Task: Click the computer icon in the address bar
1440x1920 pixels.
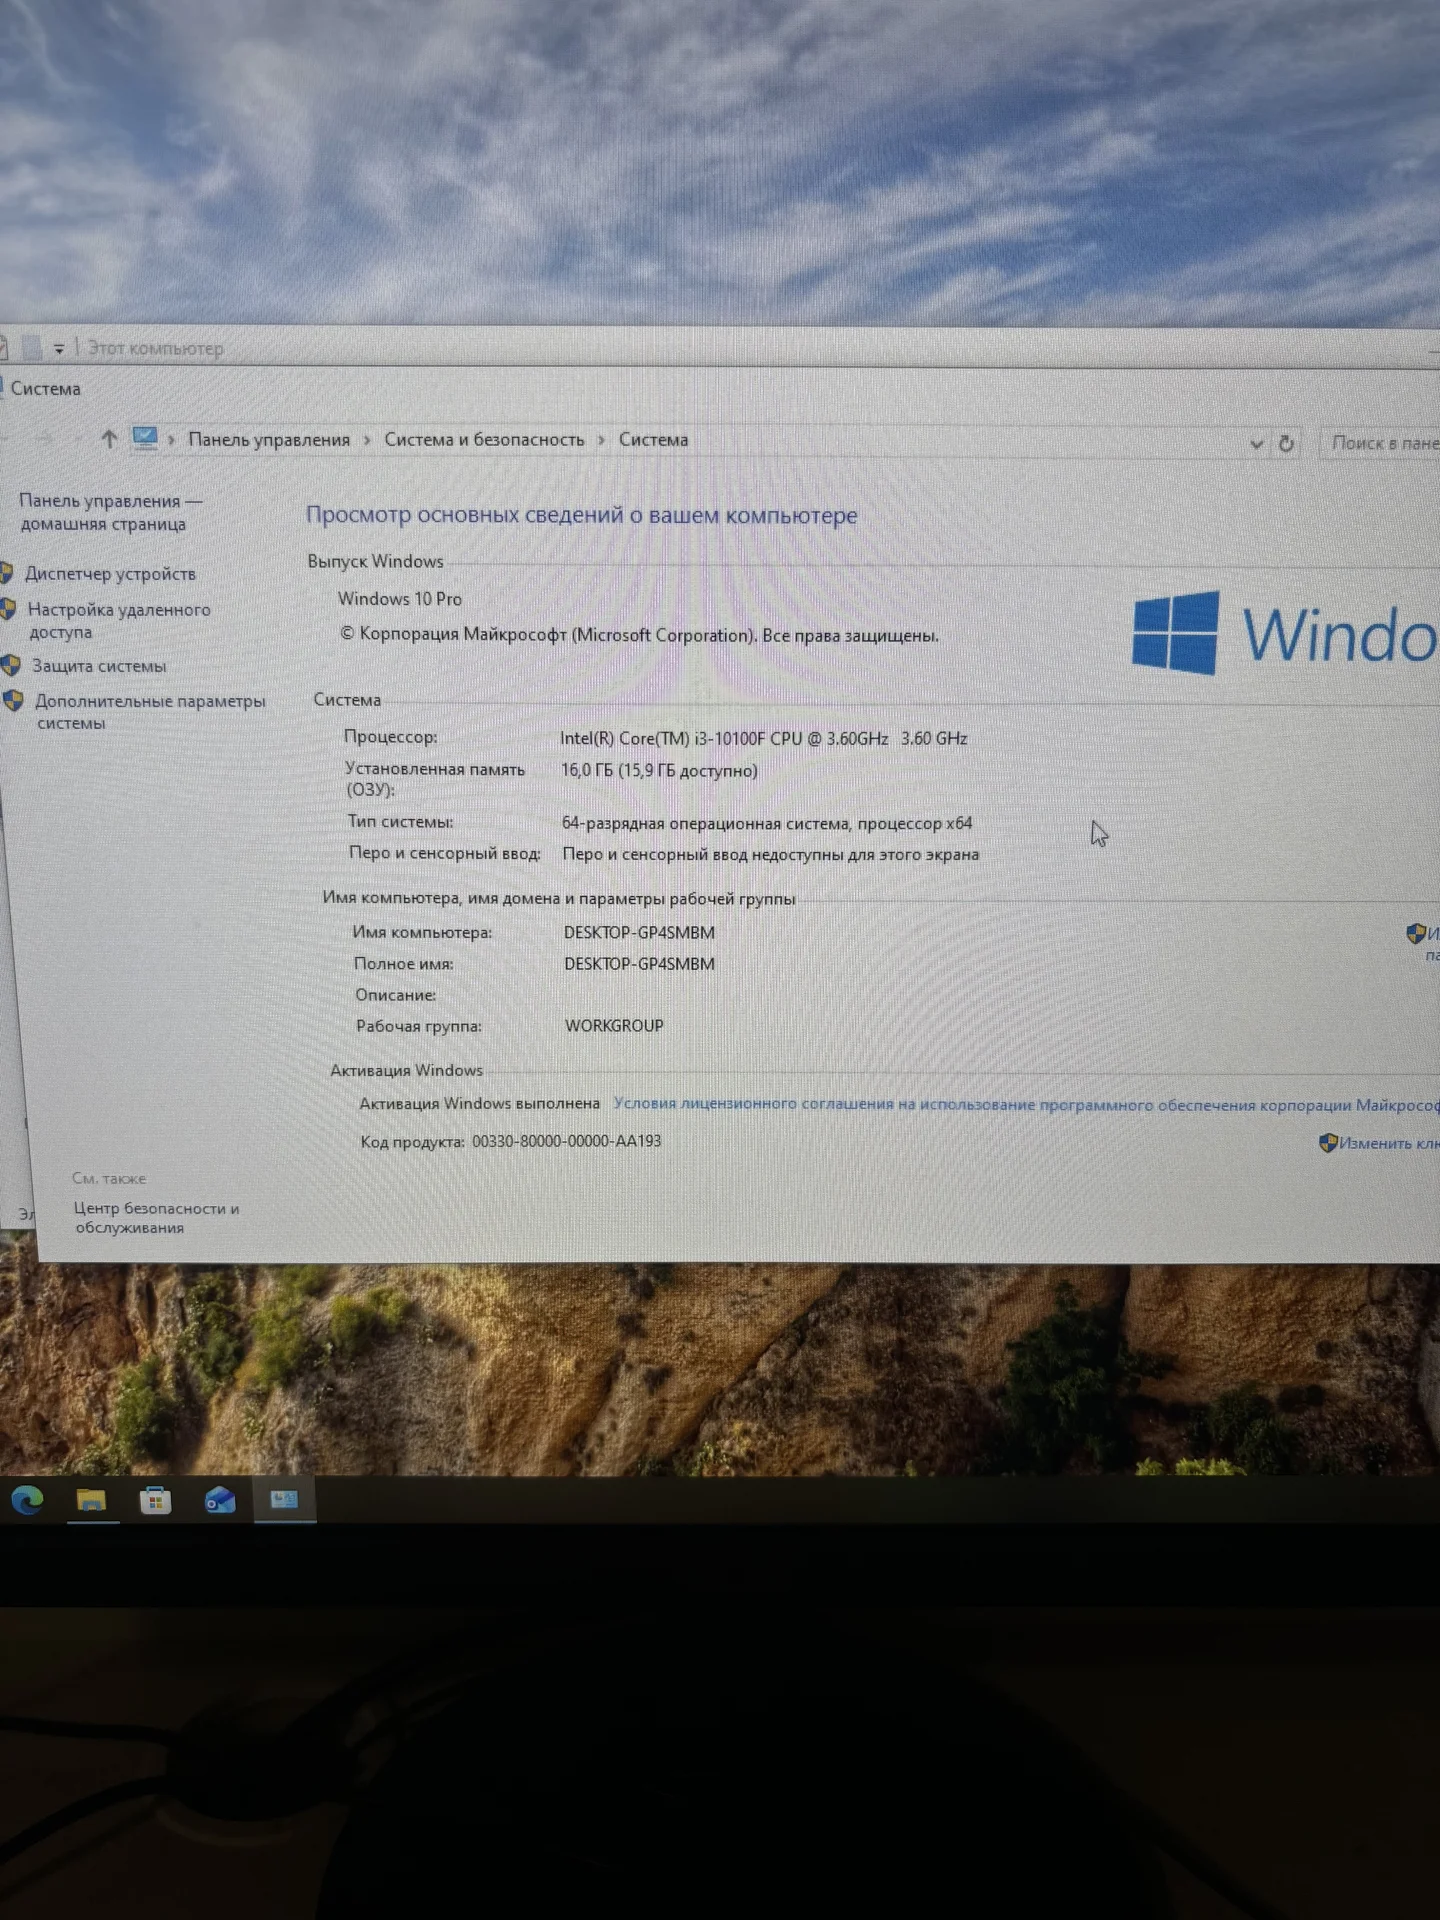Action: pyautogui.click(x=145, y=438)
